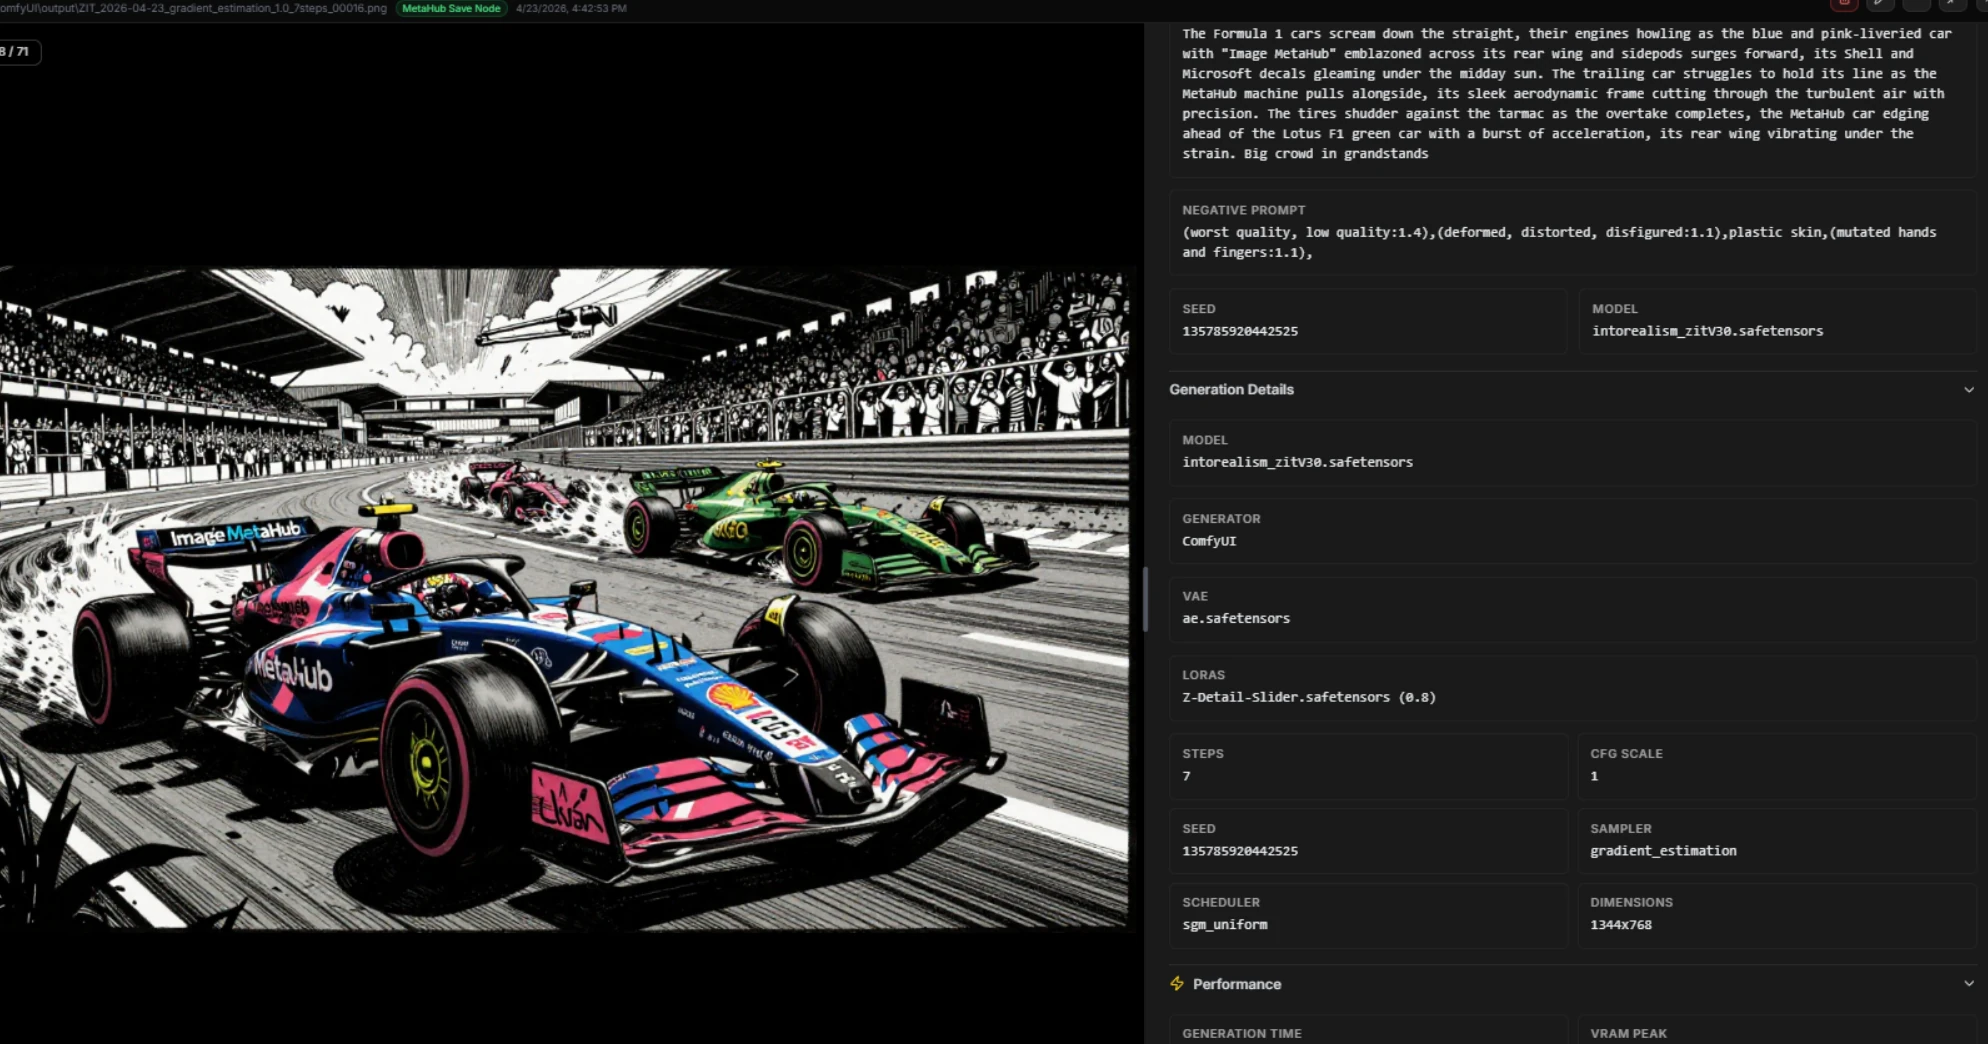The height and width of the screenshot is (1044, 1988).
Task: Click the GENERATOR field label
Action: pos(1221,519)
